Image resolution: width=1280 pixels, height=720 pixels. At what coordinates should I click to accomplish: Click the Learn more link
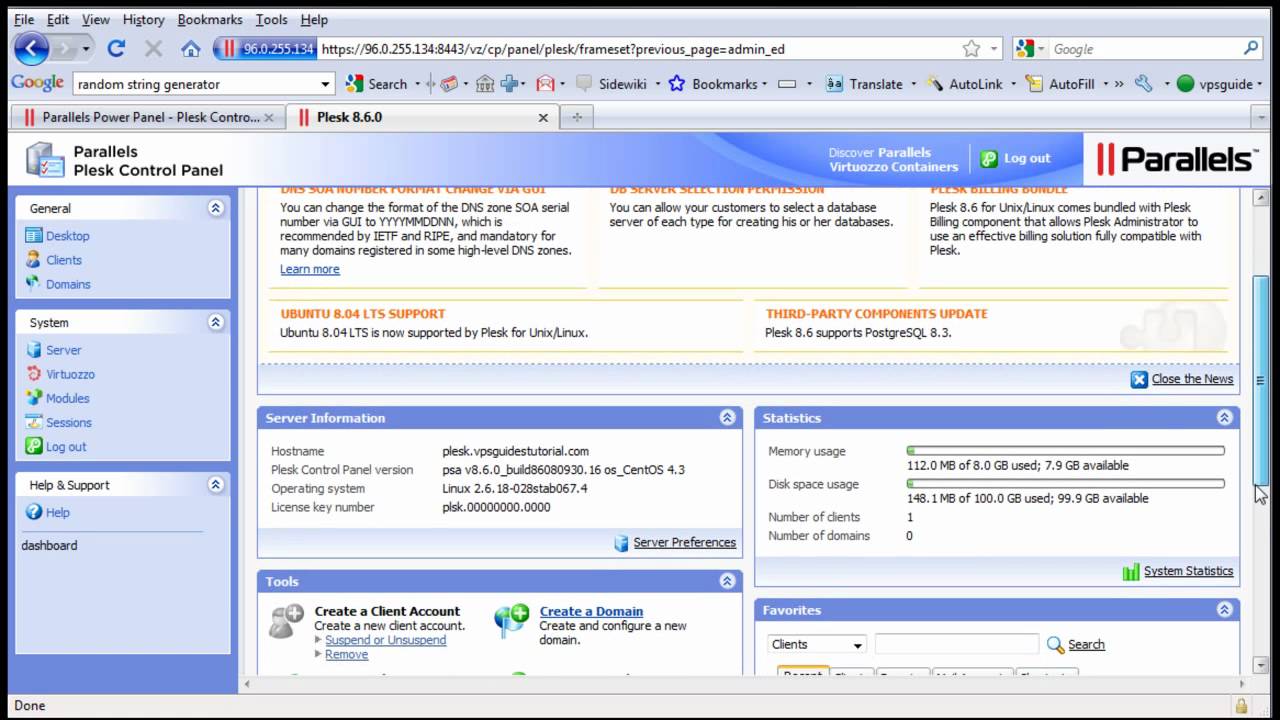click(310, 269)
